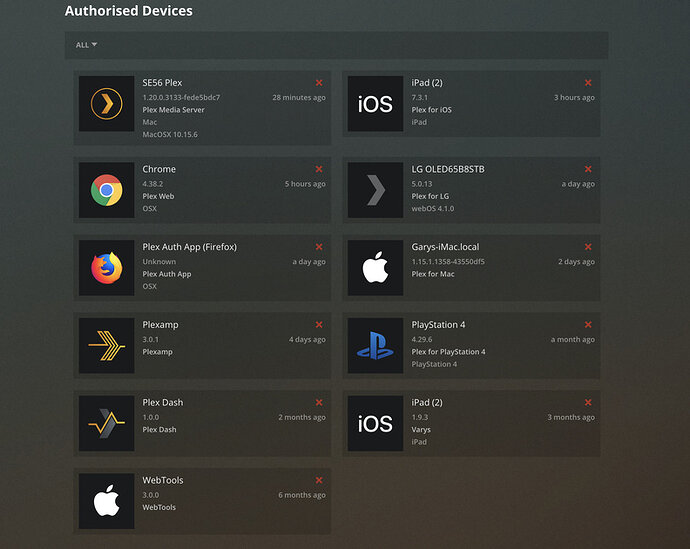This screenshot has height=549, width=690.
Task: Click the 'a month ago' timestamp
Action: (573, 340)
